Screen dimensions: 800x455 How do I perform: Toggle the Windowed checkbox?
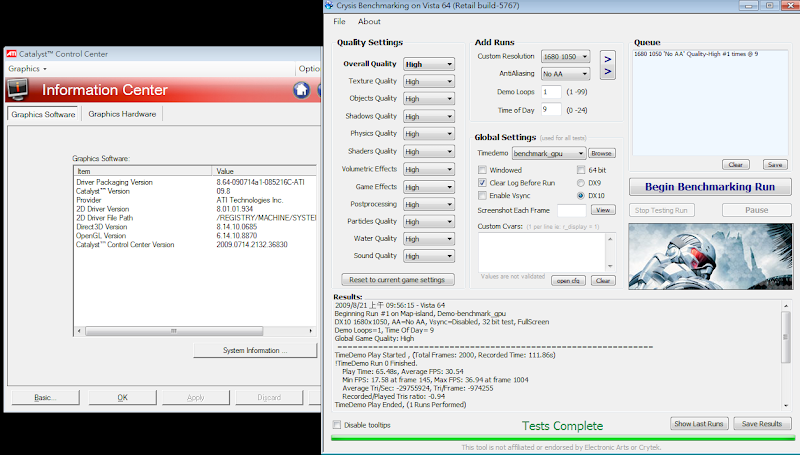(x=482, y=170)
